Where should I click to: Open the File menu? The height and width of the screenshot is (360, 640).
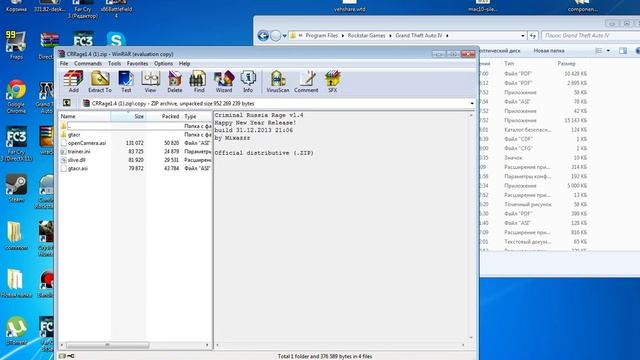click(x=64, y=64)
